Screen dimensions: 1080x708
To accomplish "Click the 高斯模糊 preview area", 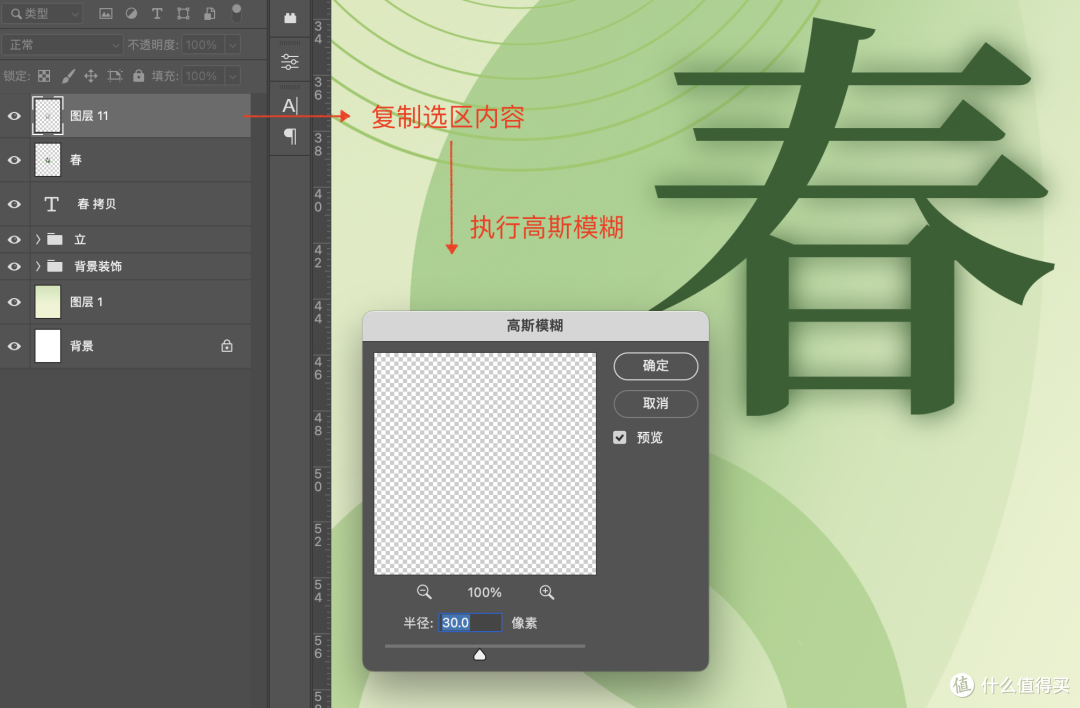I will coord(485,464).
